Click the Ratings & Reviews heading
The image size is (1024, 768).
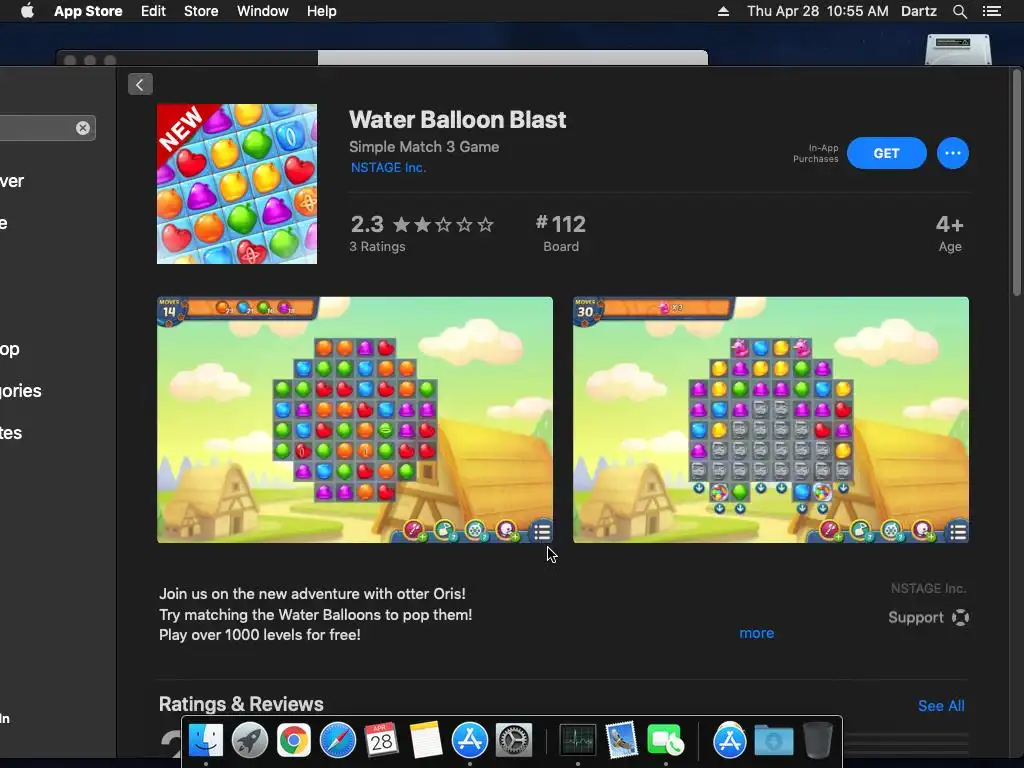point(241,704)
